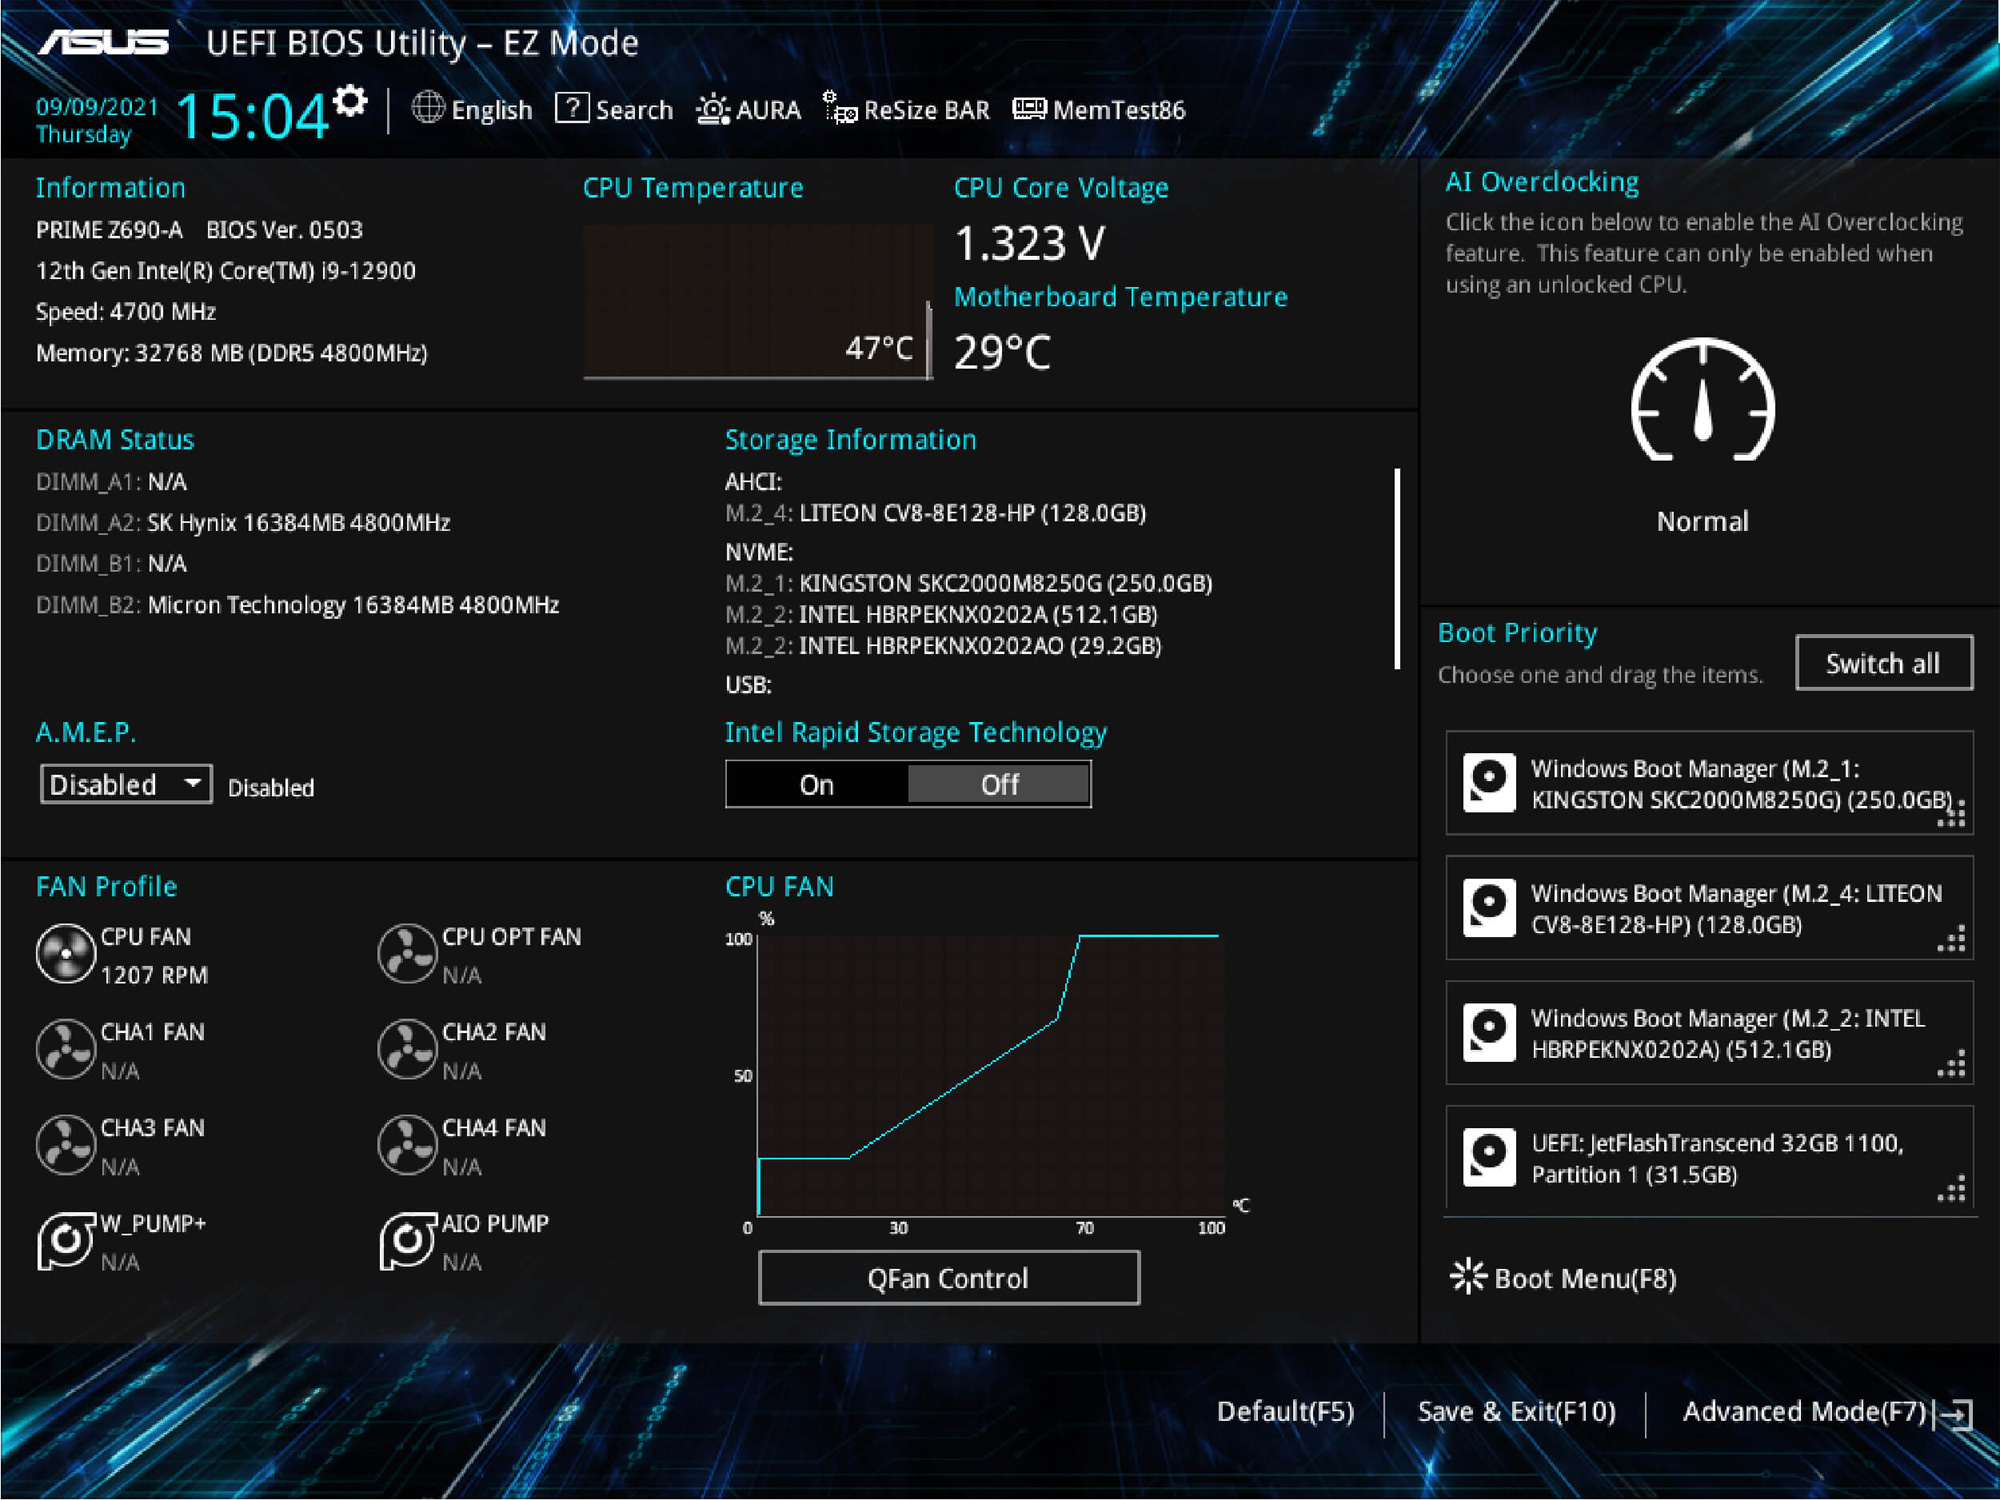Click the 1207 RPM fan speed

[x=154, y=975]
